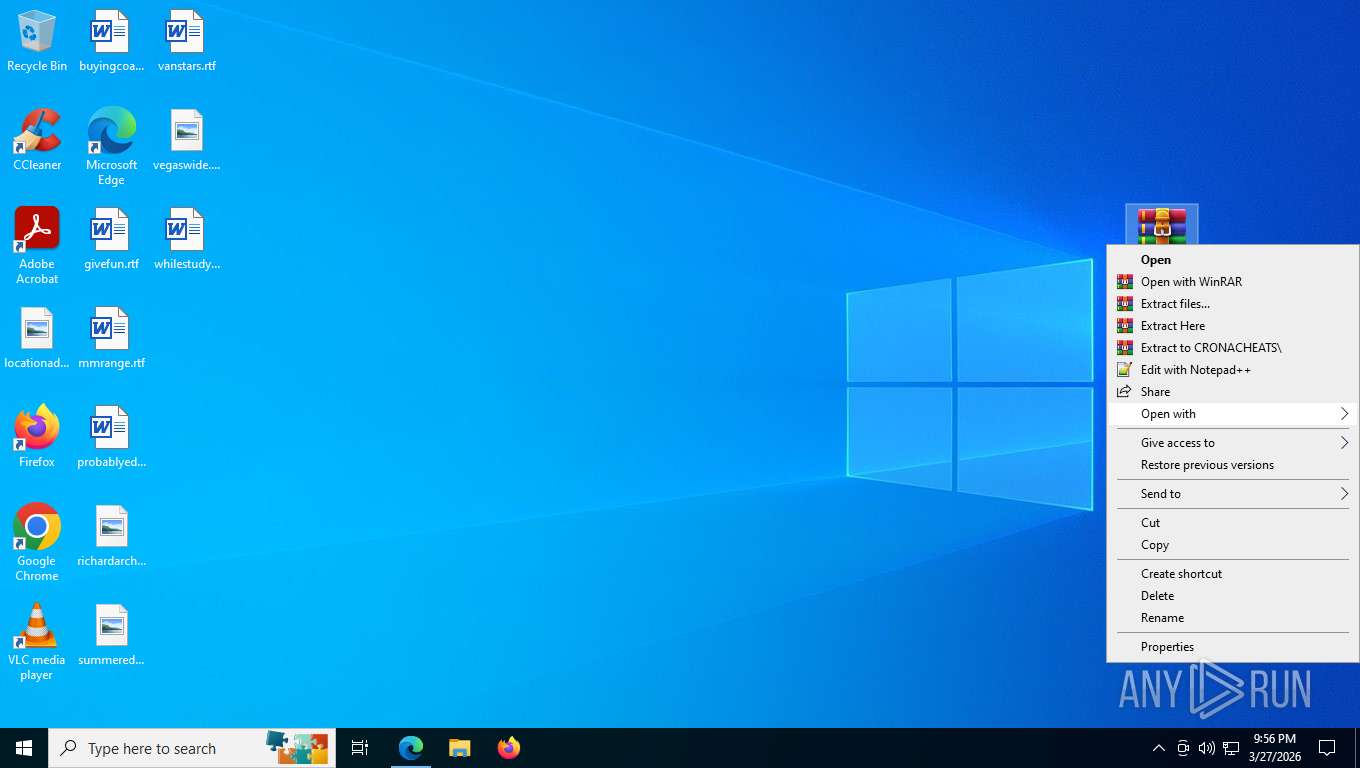
Task: Select the CCleaner desktop shortcut
Action: pyautogui.click(x=37, y=140)
